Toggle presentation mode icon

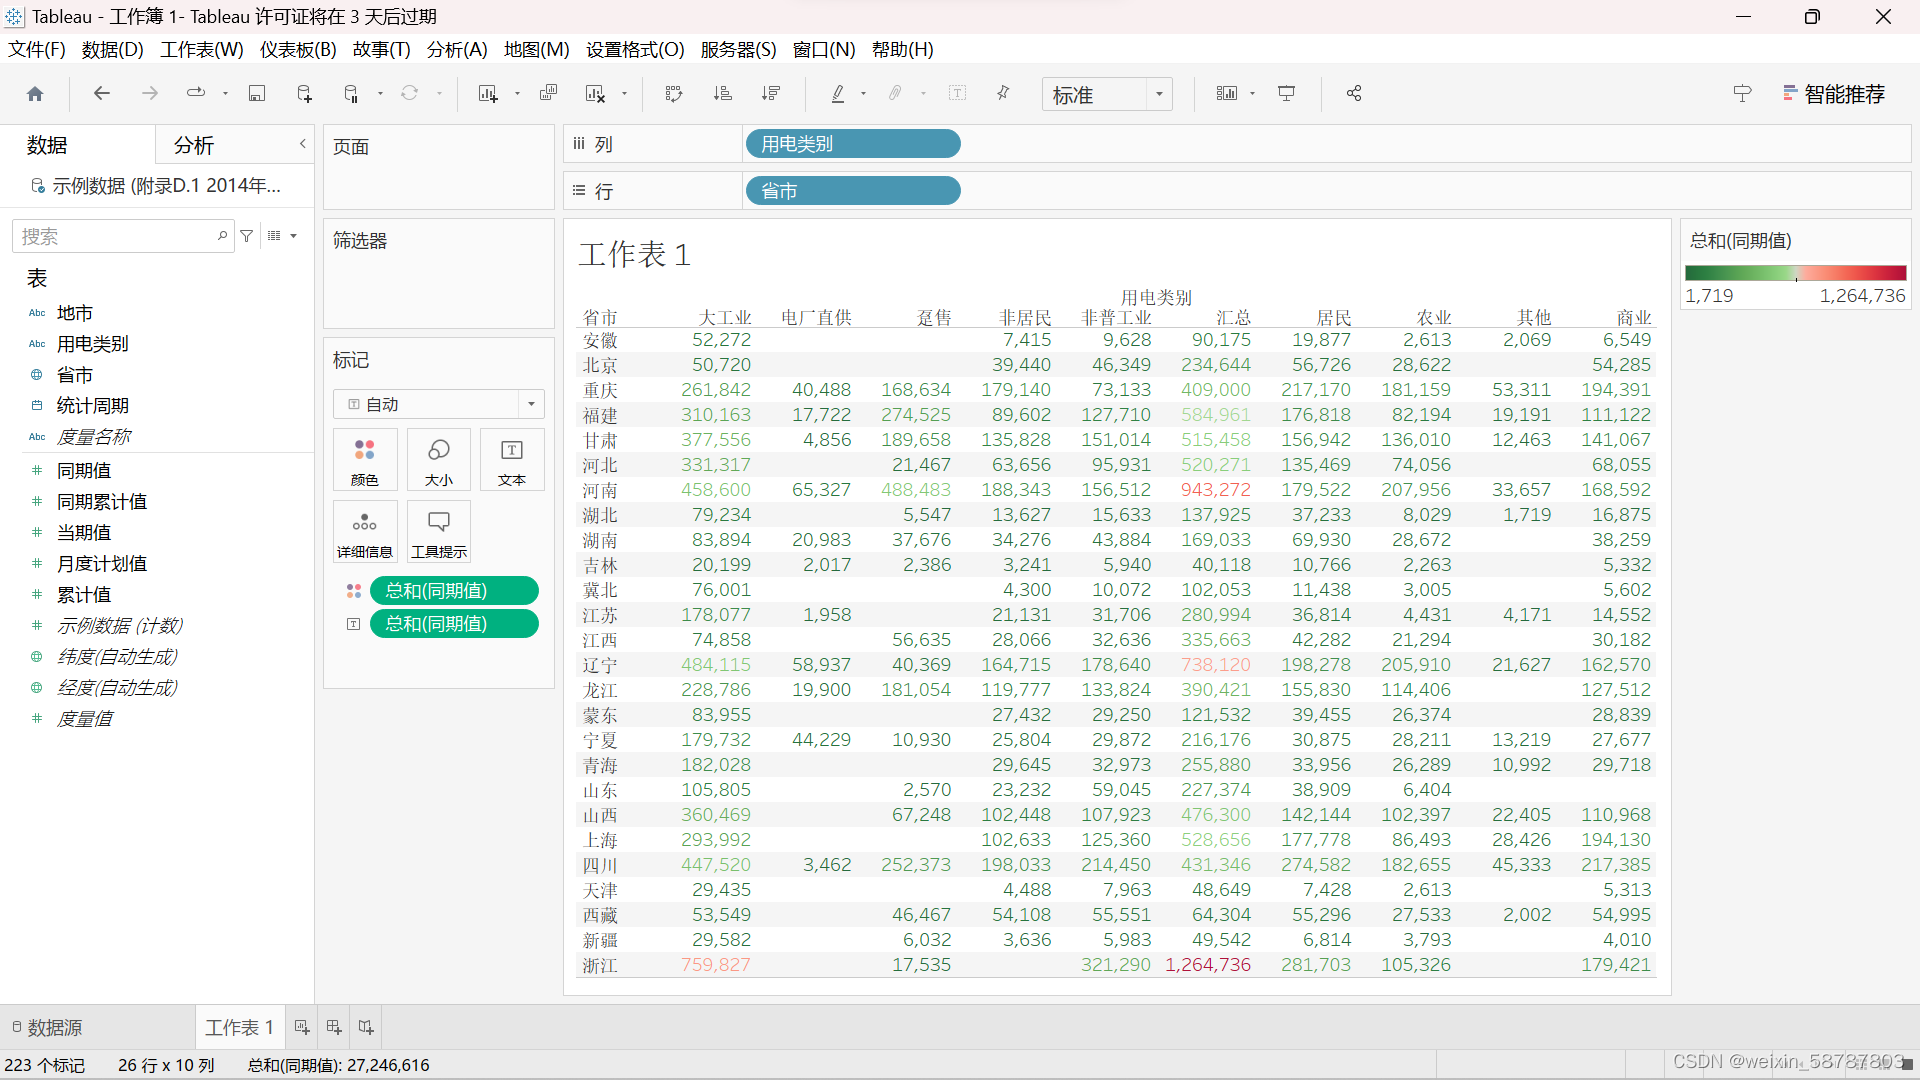pos(1287,94)
